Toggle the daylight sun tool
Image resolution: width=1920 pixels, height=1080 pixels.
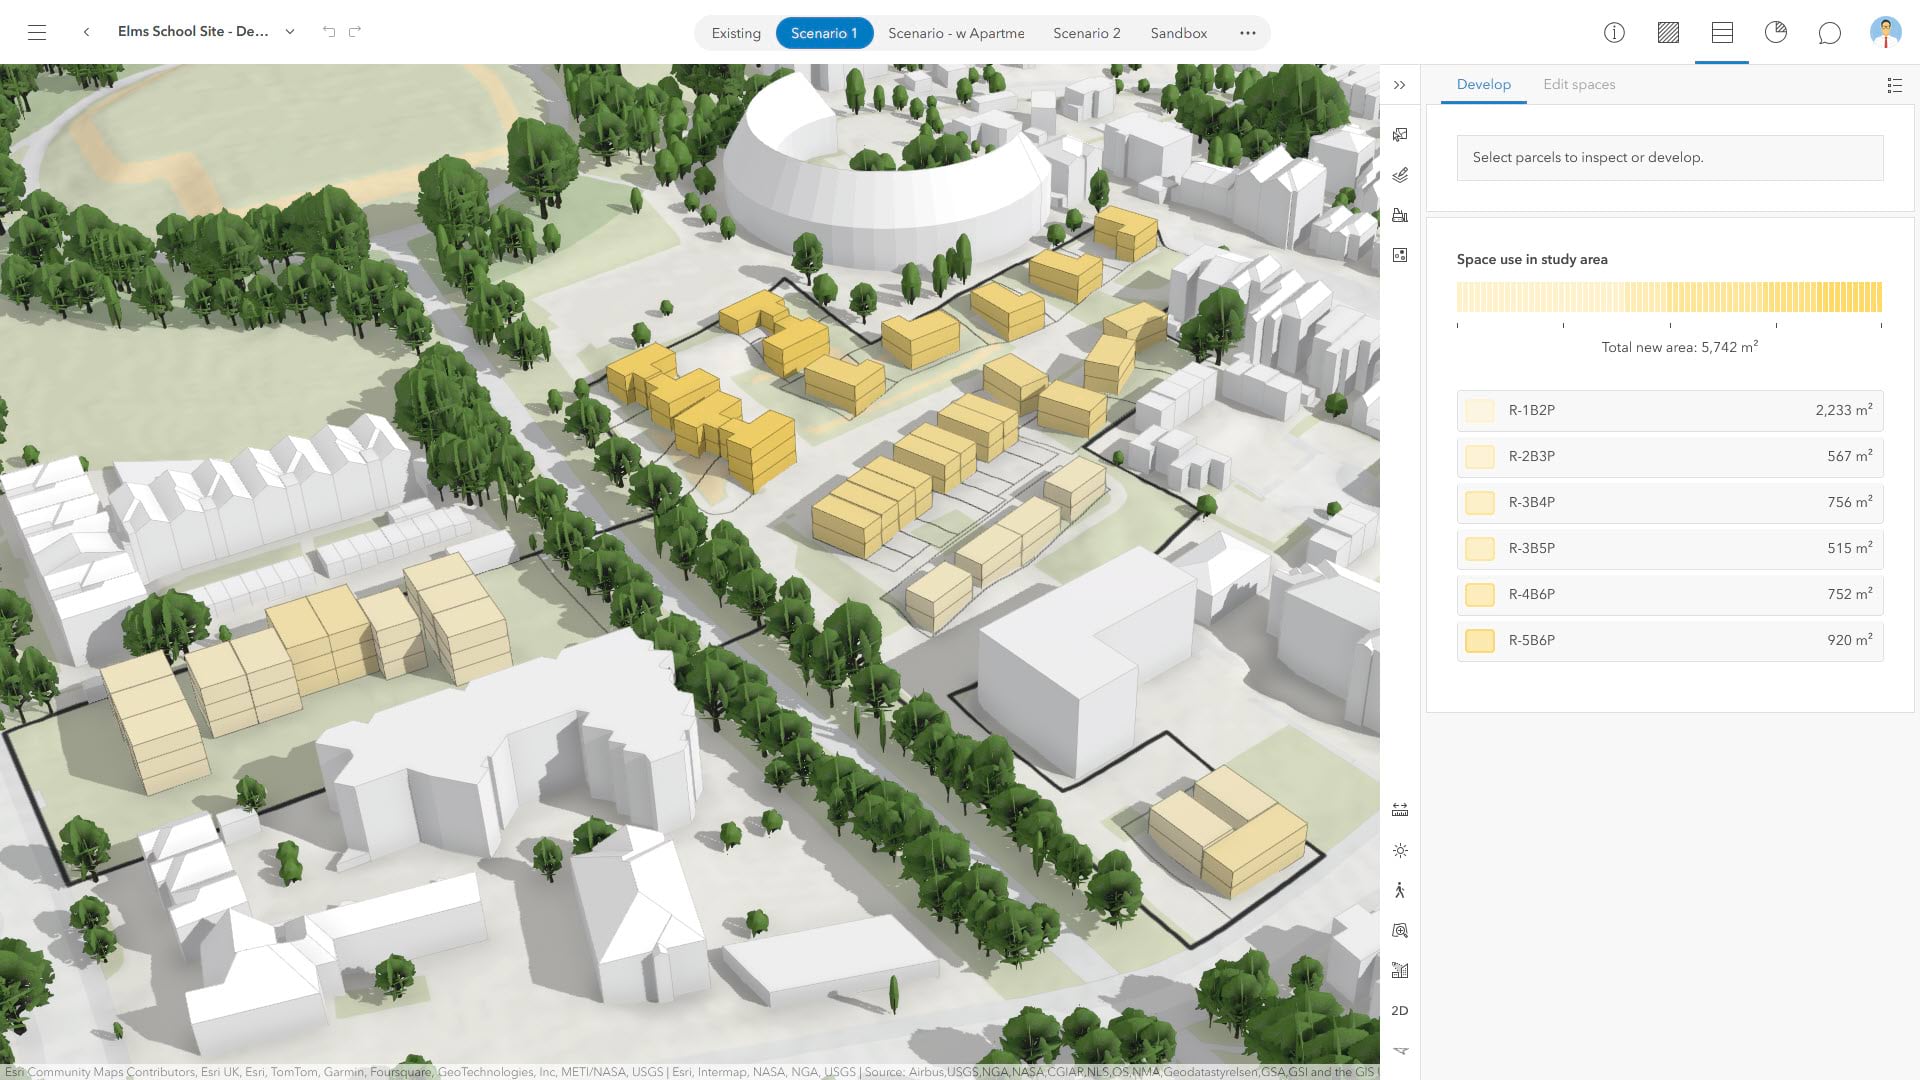[x=1400, y=851]
